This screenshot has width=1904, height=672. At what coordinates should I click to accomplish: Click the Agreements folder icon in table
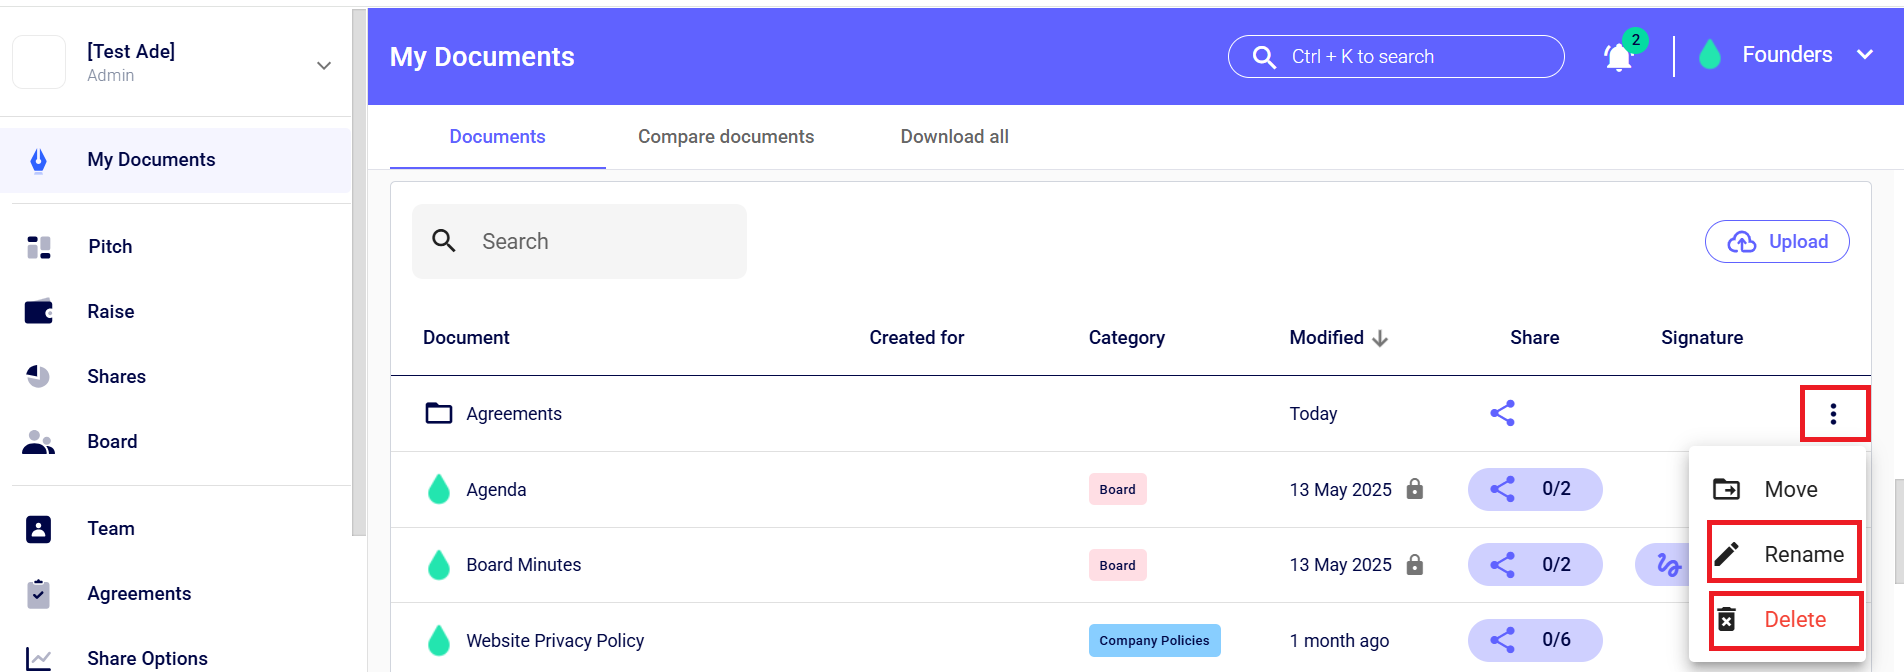(x=439, y=413)
